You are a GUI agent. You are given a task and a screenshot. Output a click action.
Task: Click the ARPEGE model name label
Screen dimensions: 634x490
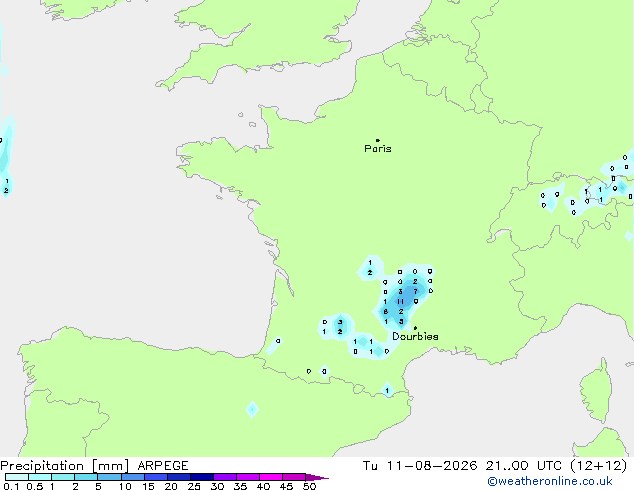tap(163, 466)
